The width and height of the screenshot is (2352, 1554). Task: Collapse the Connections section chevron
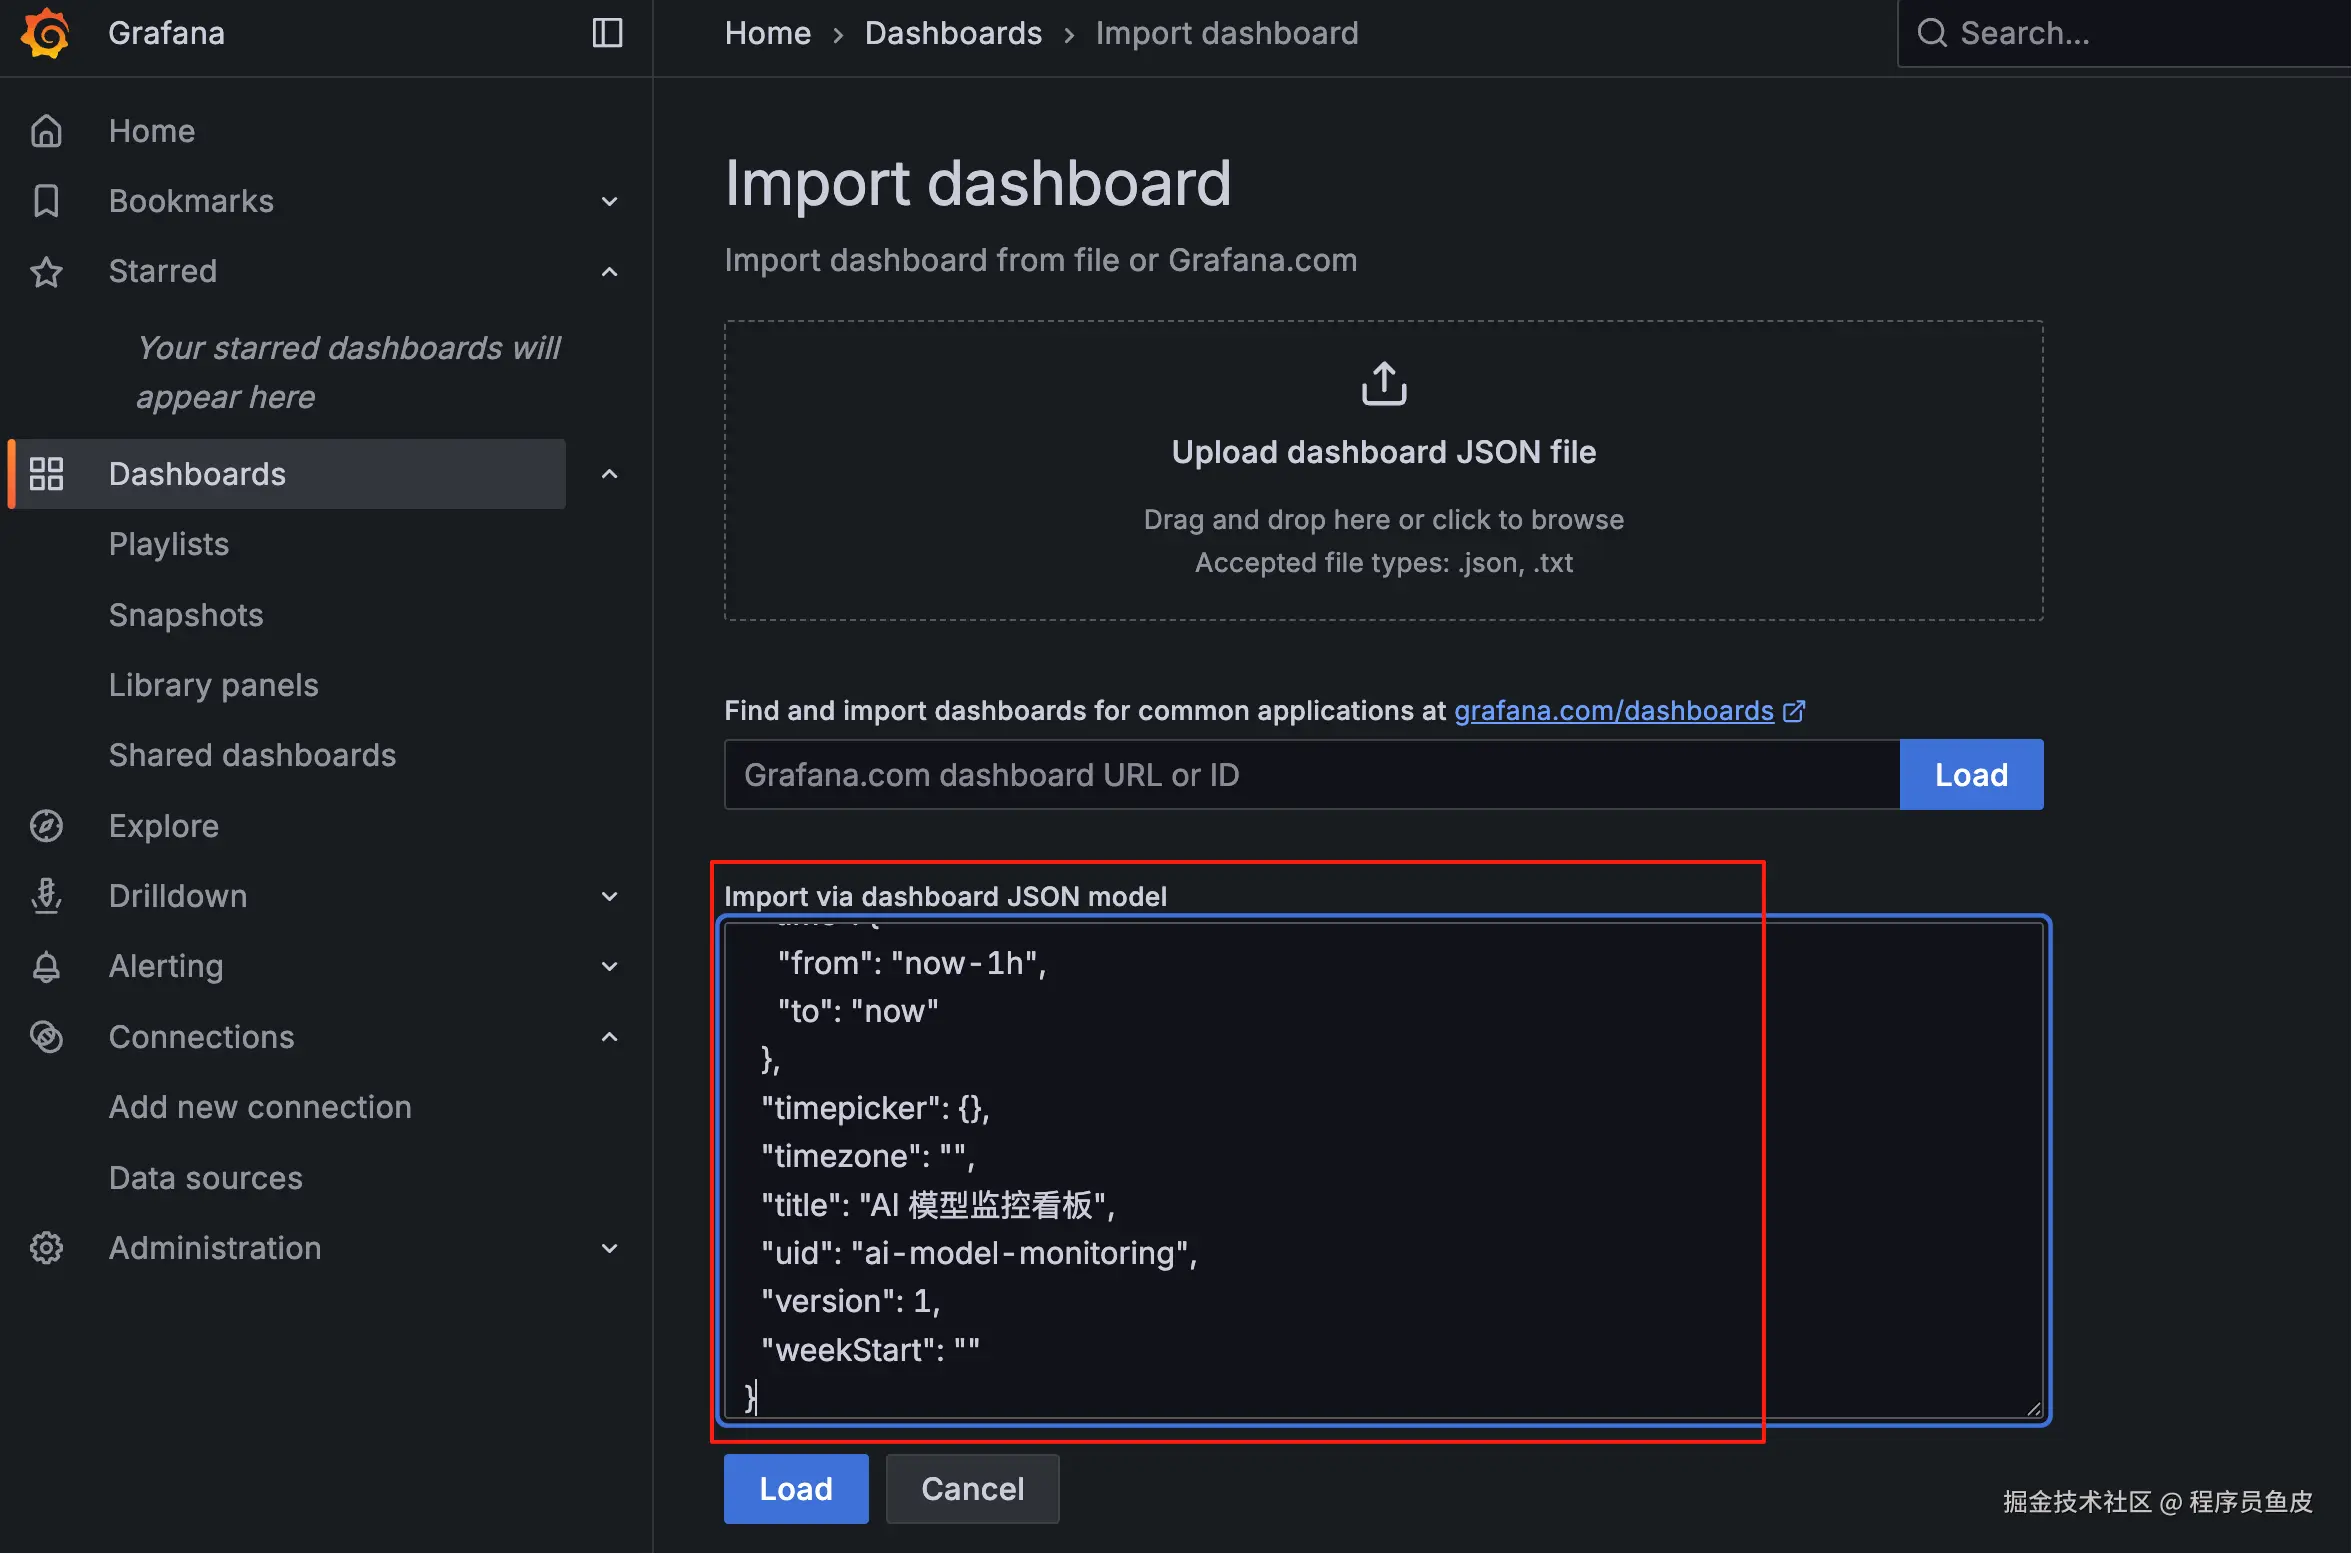(x=609, y=1037)
